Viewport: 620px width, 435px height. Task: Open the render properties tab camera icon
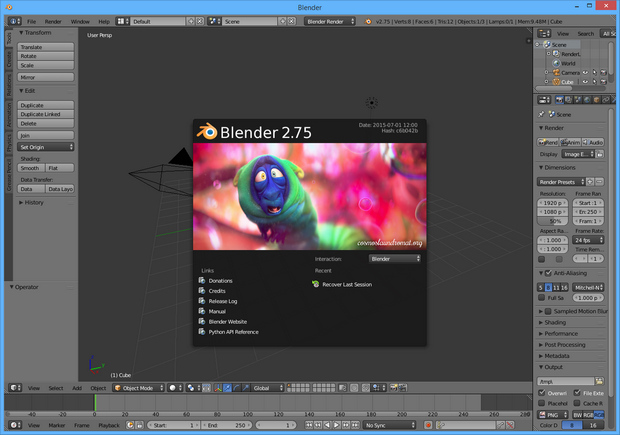pos(559,100)
